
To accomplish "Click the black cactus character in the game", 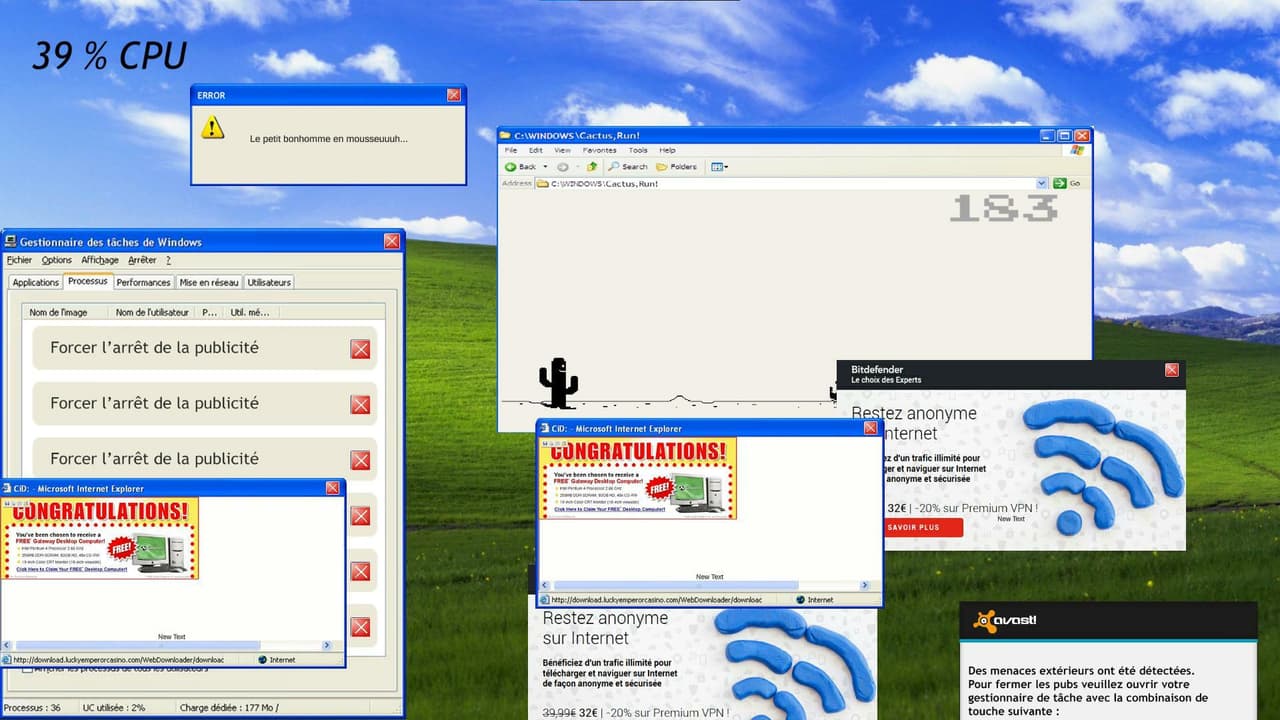I will pos(558,383).
